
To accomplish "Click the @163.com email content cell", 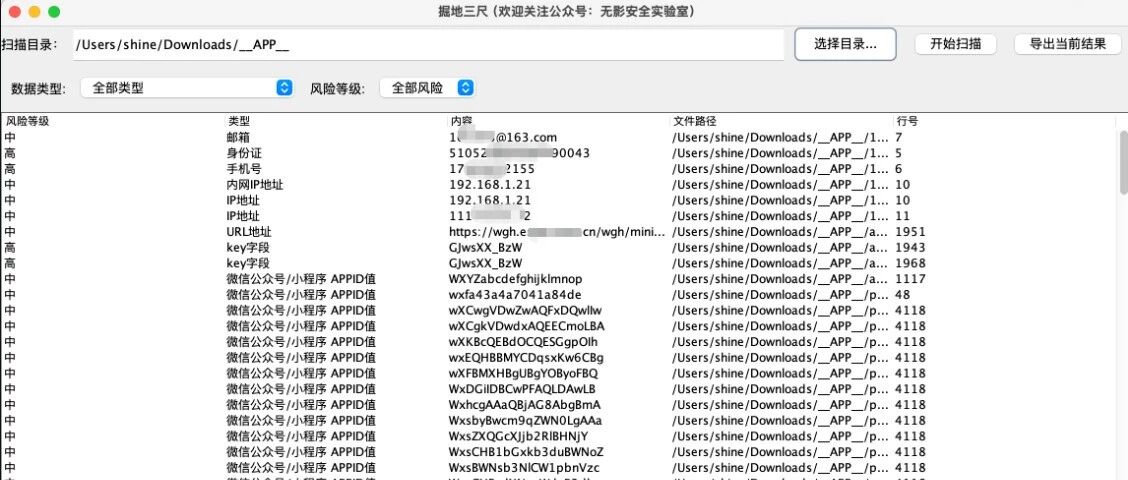I will (503, 137).
